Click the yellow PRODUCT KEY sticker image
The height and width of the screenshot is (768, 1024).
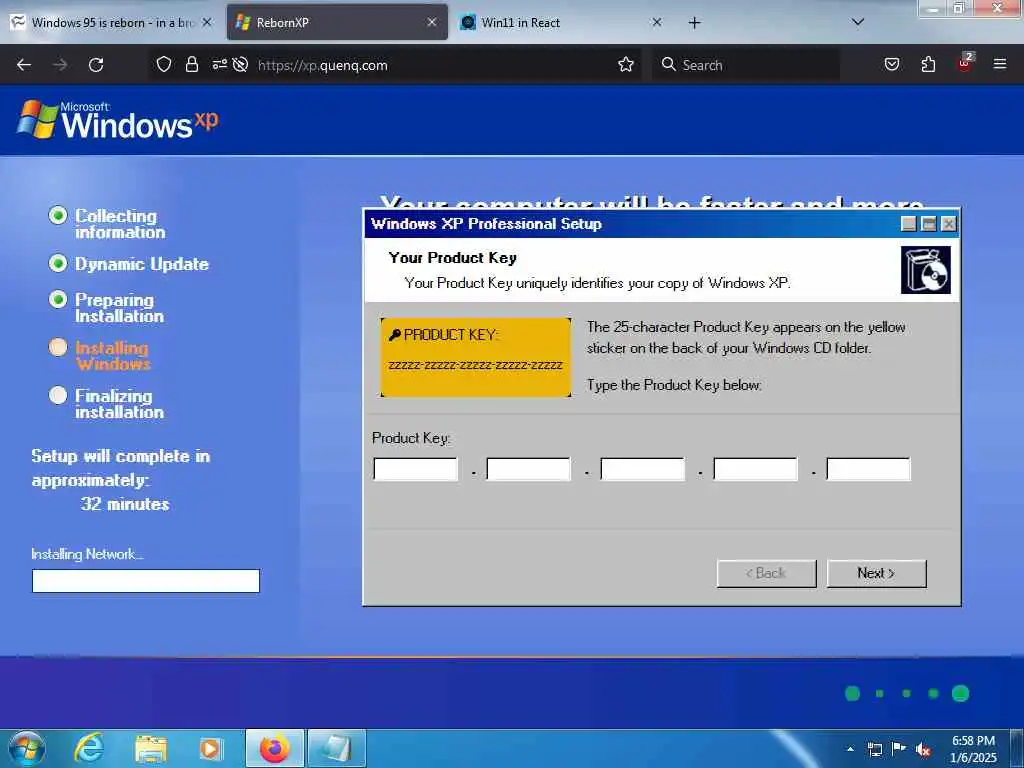[475, 357]
